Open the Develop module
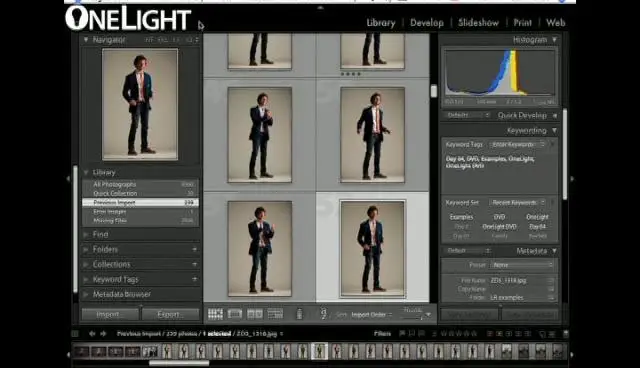 tap(427, 23)
